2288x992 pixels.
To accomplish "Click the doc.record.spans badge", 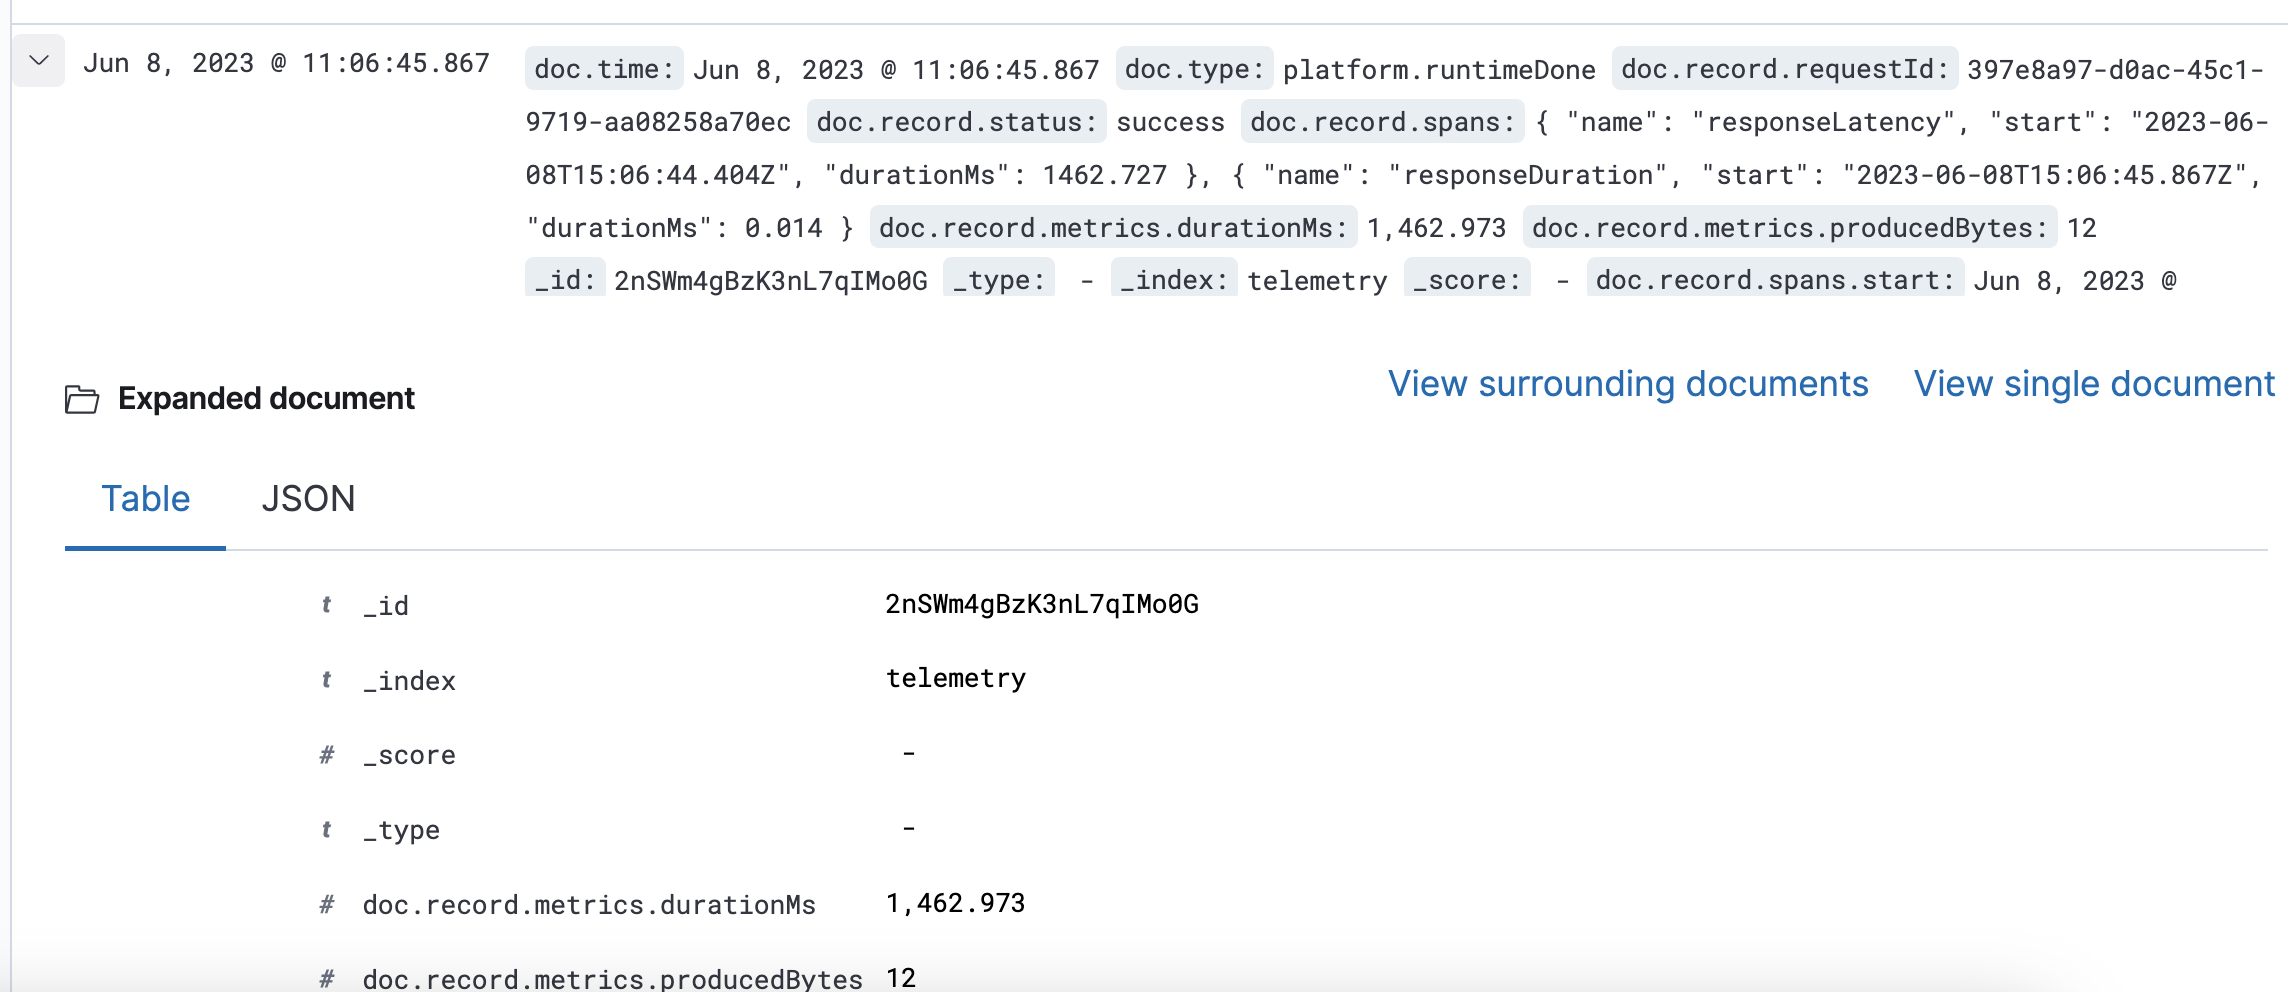I will pyautogui.click(x=1381, y=122).
